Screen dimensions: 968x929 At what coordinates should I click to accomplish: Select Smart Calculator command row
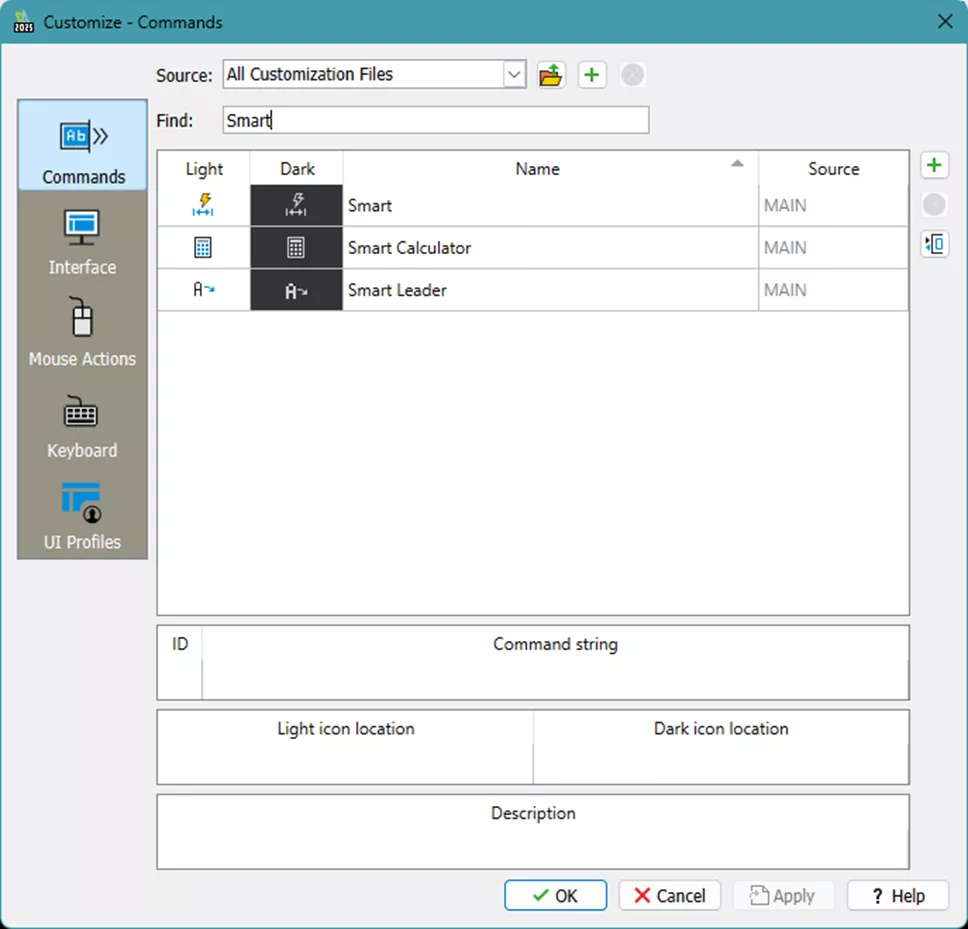(409, 248)
